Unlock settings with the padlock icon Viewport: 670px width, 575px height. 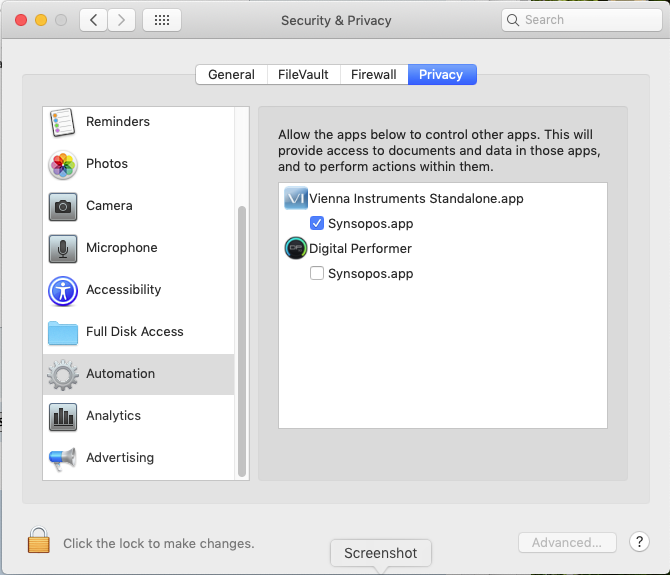tap(38, 540)
